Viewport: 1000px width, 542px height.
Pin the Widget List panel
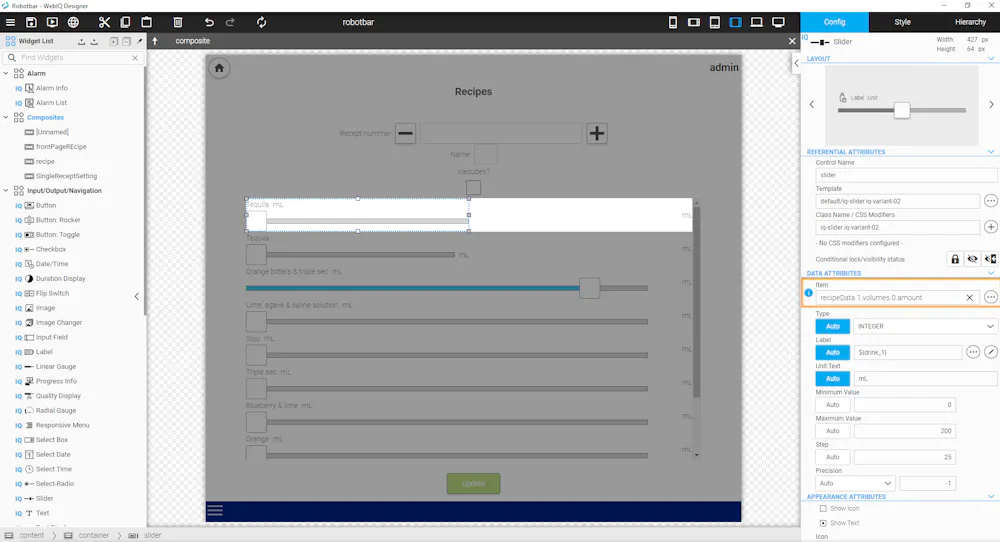tap(140, 41)
